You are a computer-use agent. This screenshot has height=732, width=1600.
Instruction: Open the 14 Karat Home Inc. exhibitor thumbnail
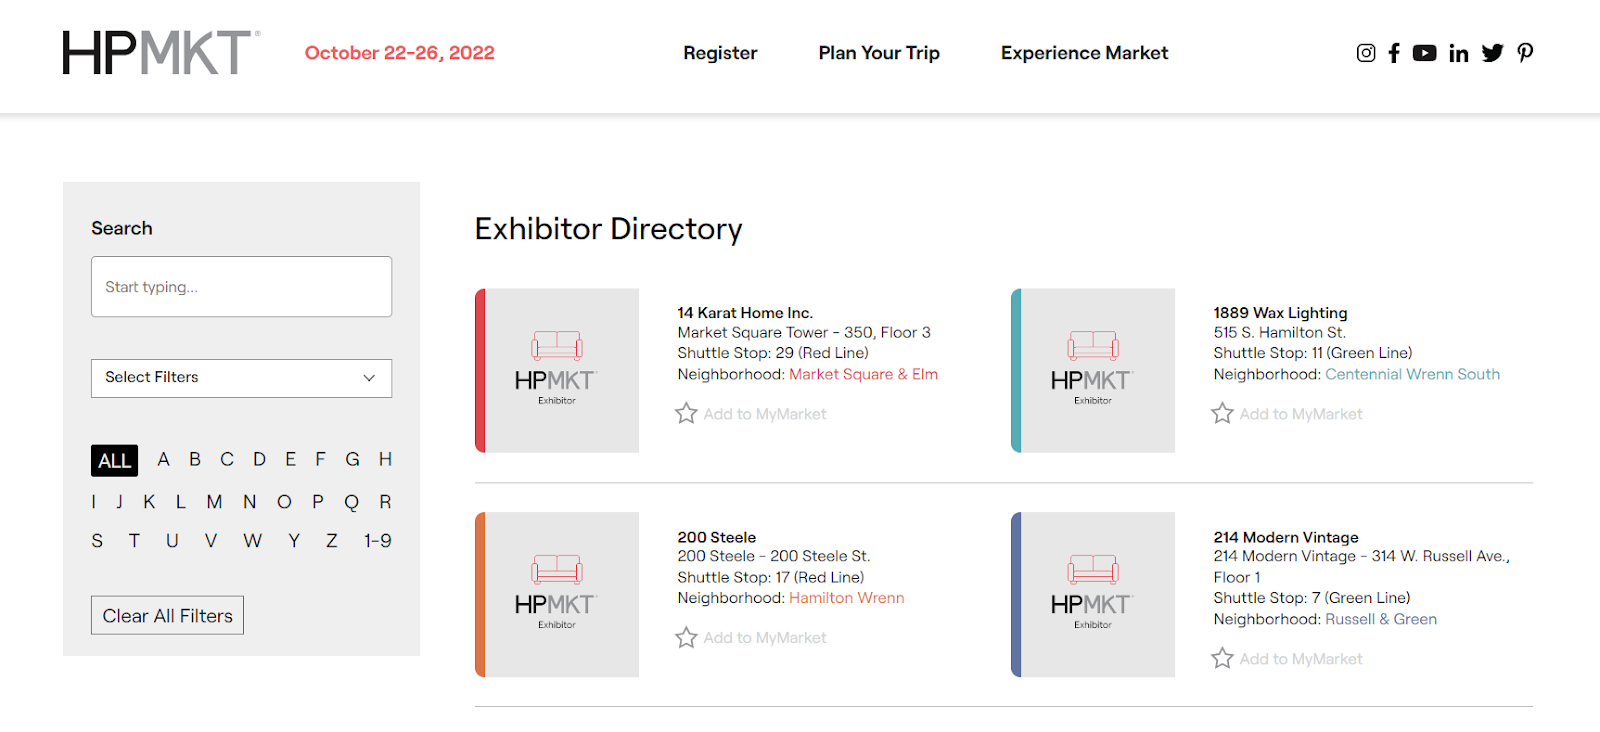(x=557, y=371)
